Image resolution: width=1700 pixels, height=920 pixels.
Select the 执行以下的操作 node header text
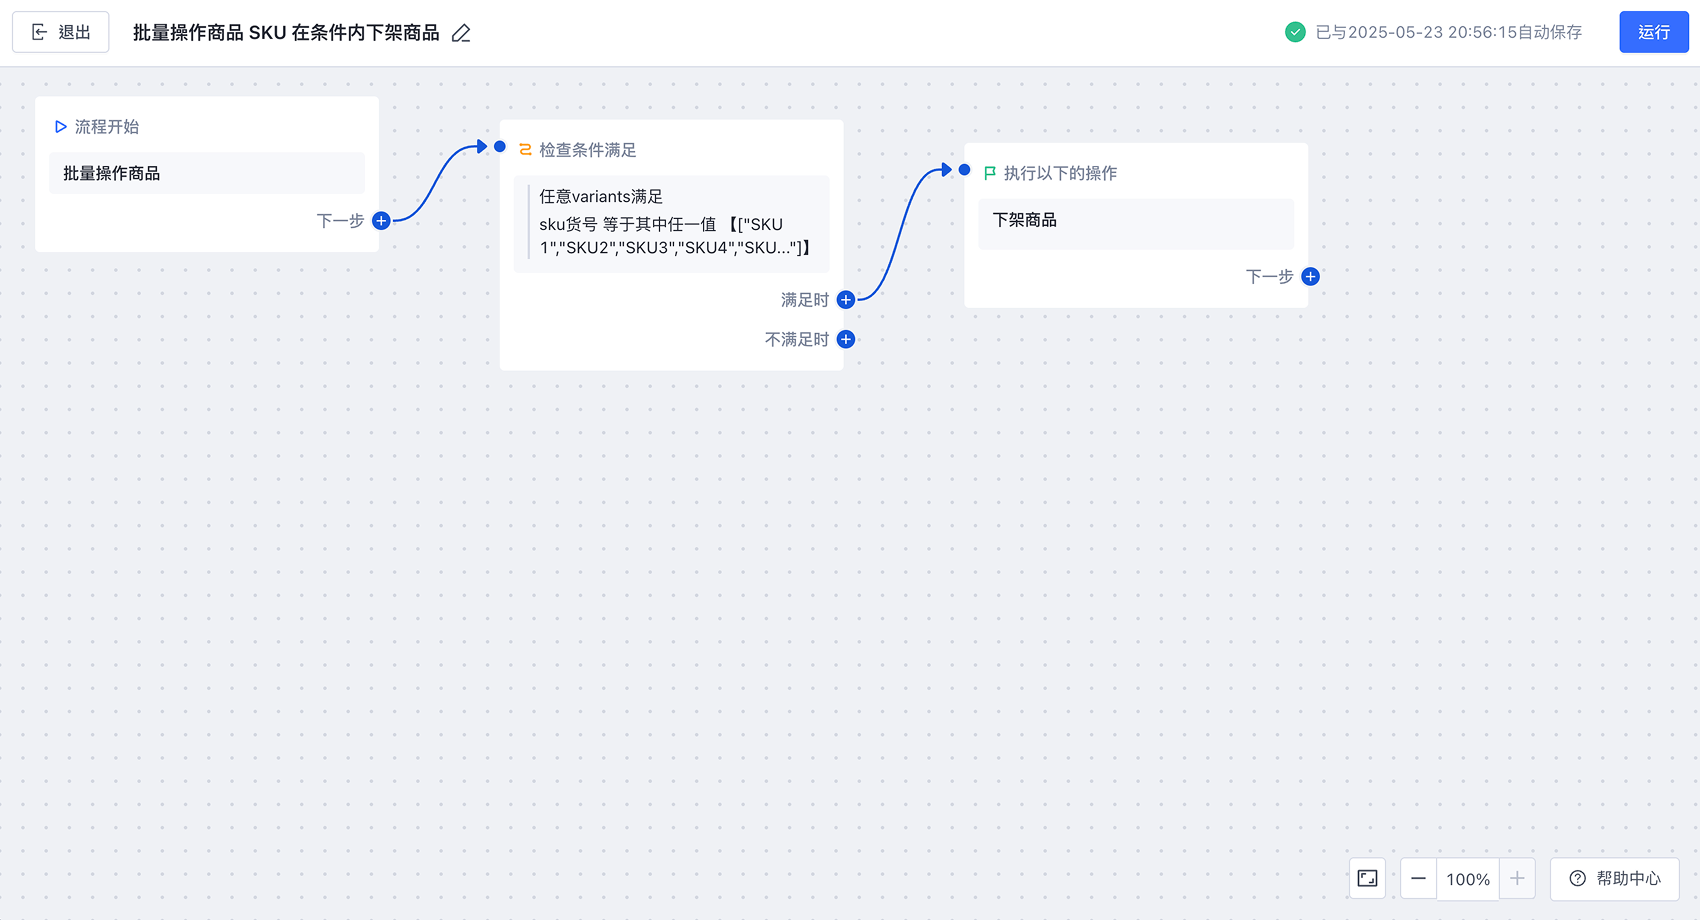tap(1061, 173)
